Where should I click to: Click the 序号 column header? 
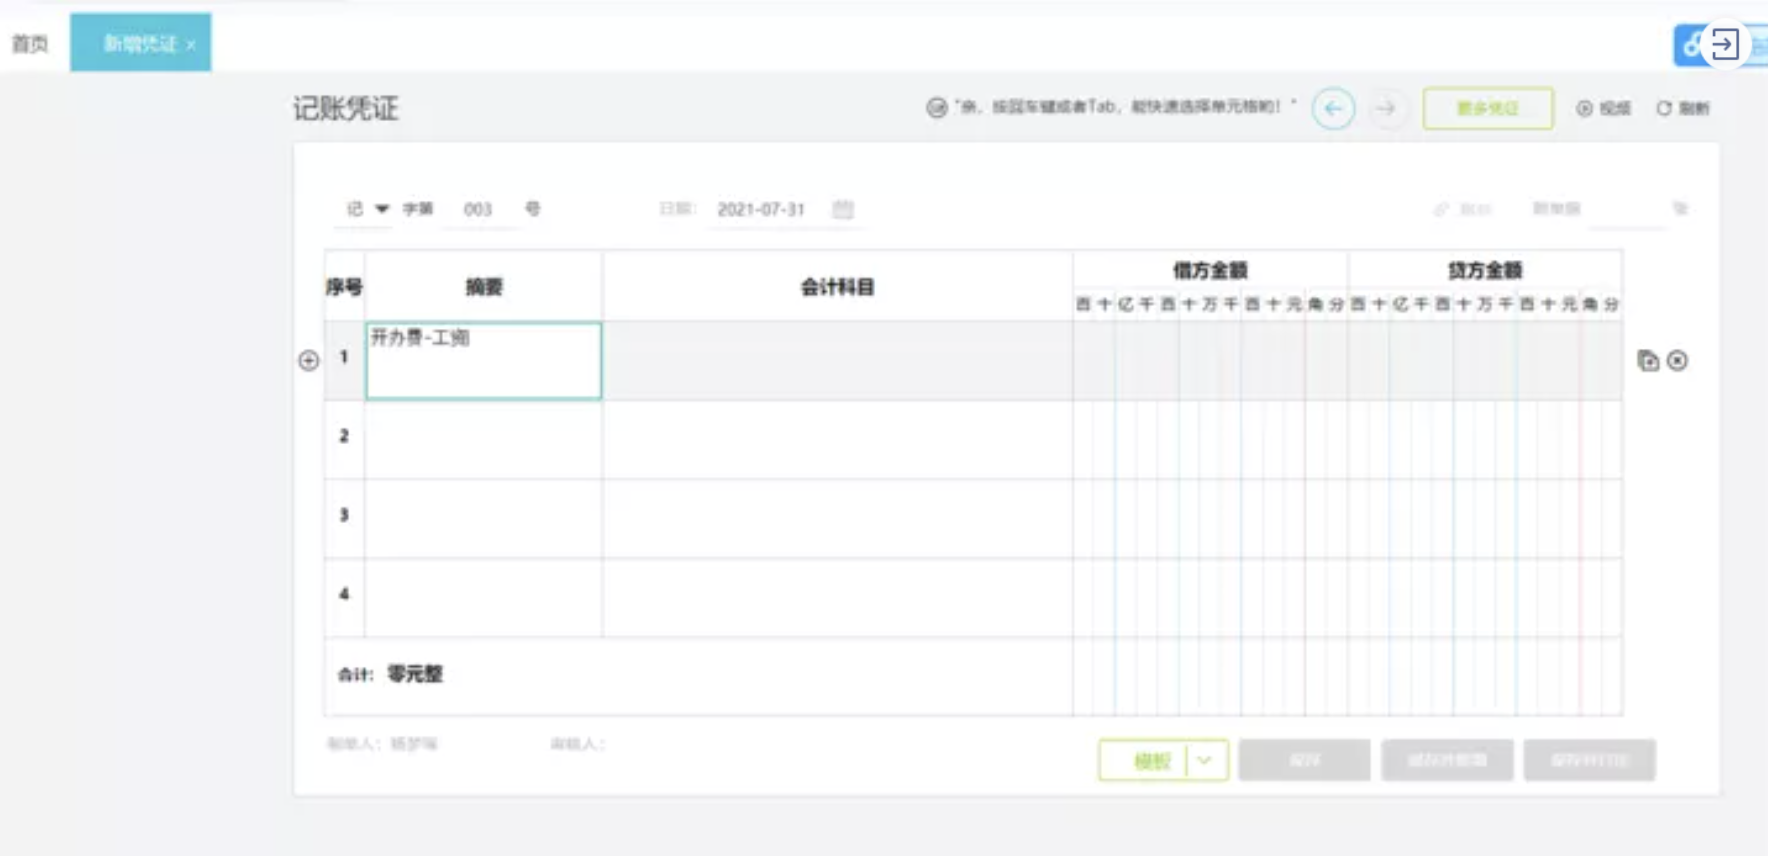(x=344, y=287)
